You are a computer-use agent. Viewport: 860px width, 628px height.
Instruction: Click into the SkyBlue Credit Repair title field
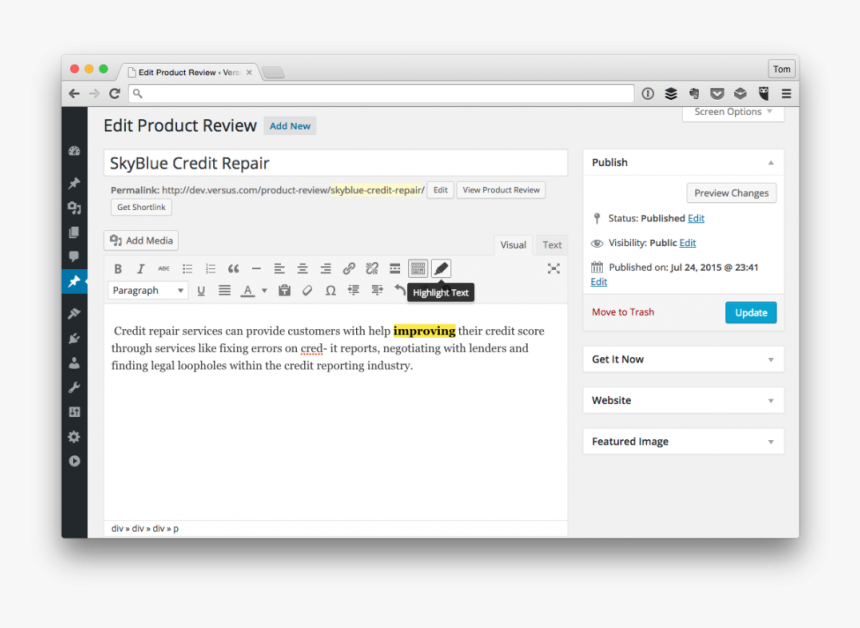336,163
